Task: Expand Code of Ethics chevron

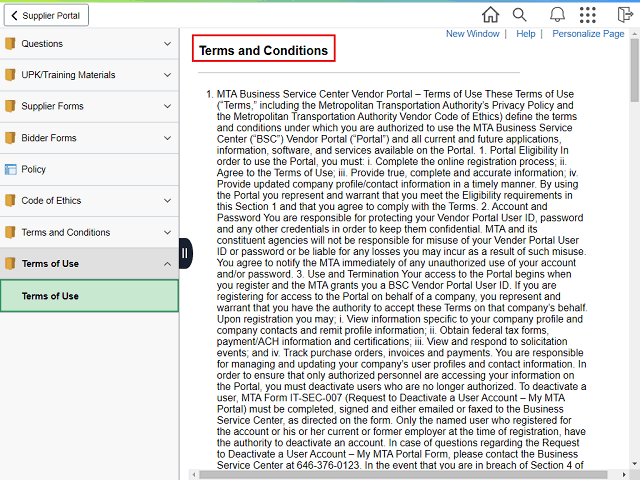Action: (x=167, y=201)
